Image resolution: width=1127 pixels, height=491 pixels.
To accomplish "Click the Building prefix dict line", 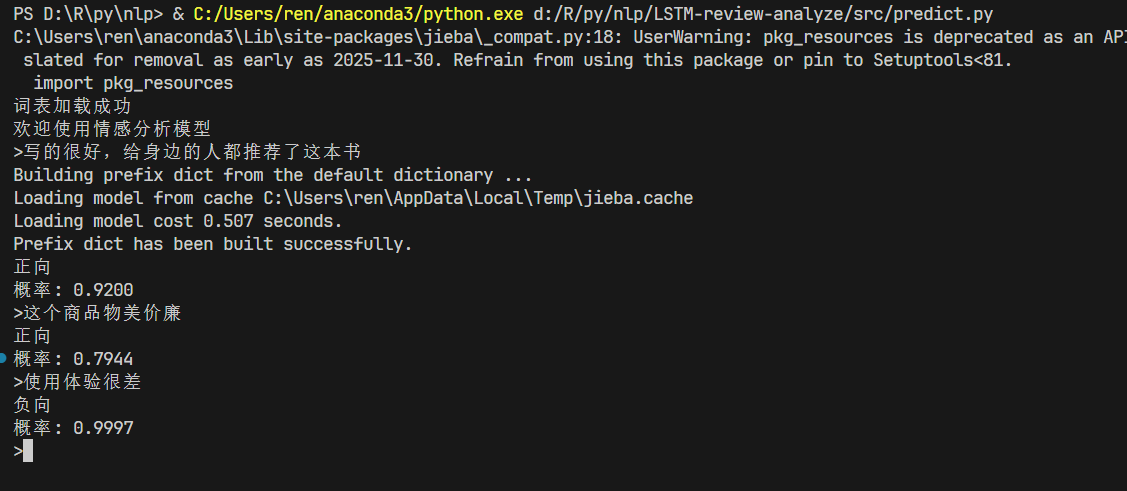I will (272, 175).
